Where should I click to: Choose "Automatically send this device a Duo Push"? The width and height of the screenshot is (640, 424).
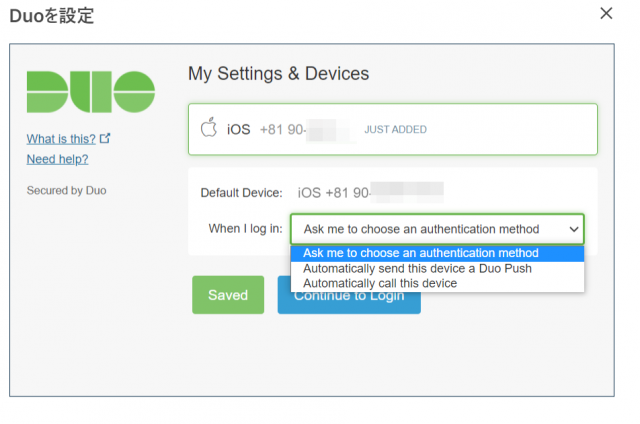(x=417, y=269)
